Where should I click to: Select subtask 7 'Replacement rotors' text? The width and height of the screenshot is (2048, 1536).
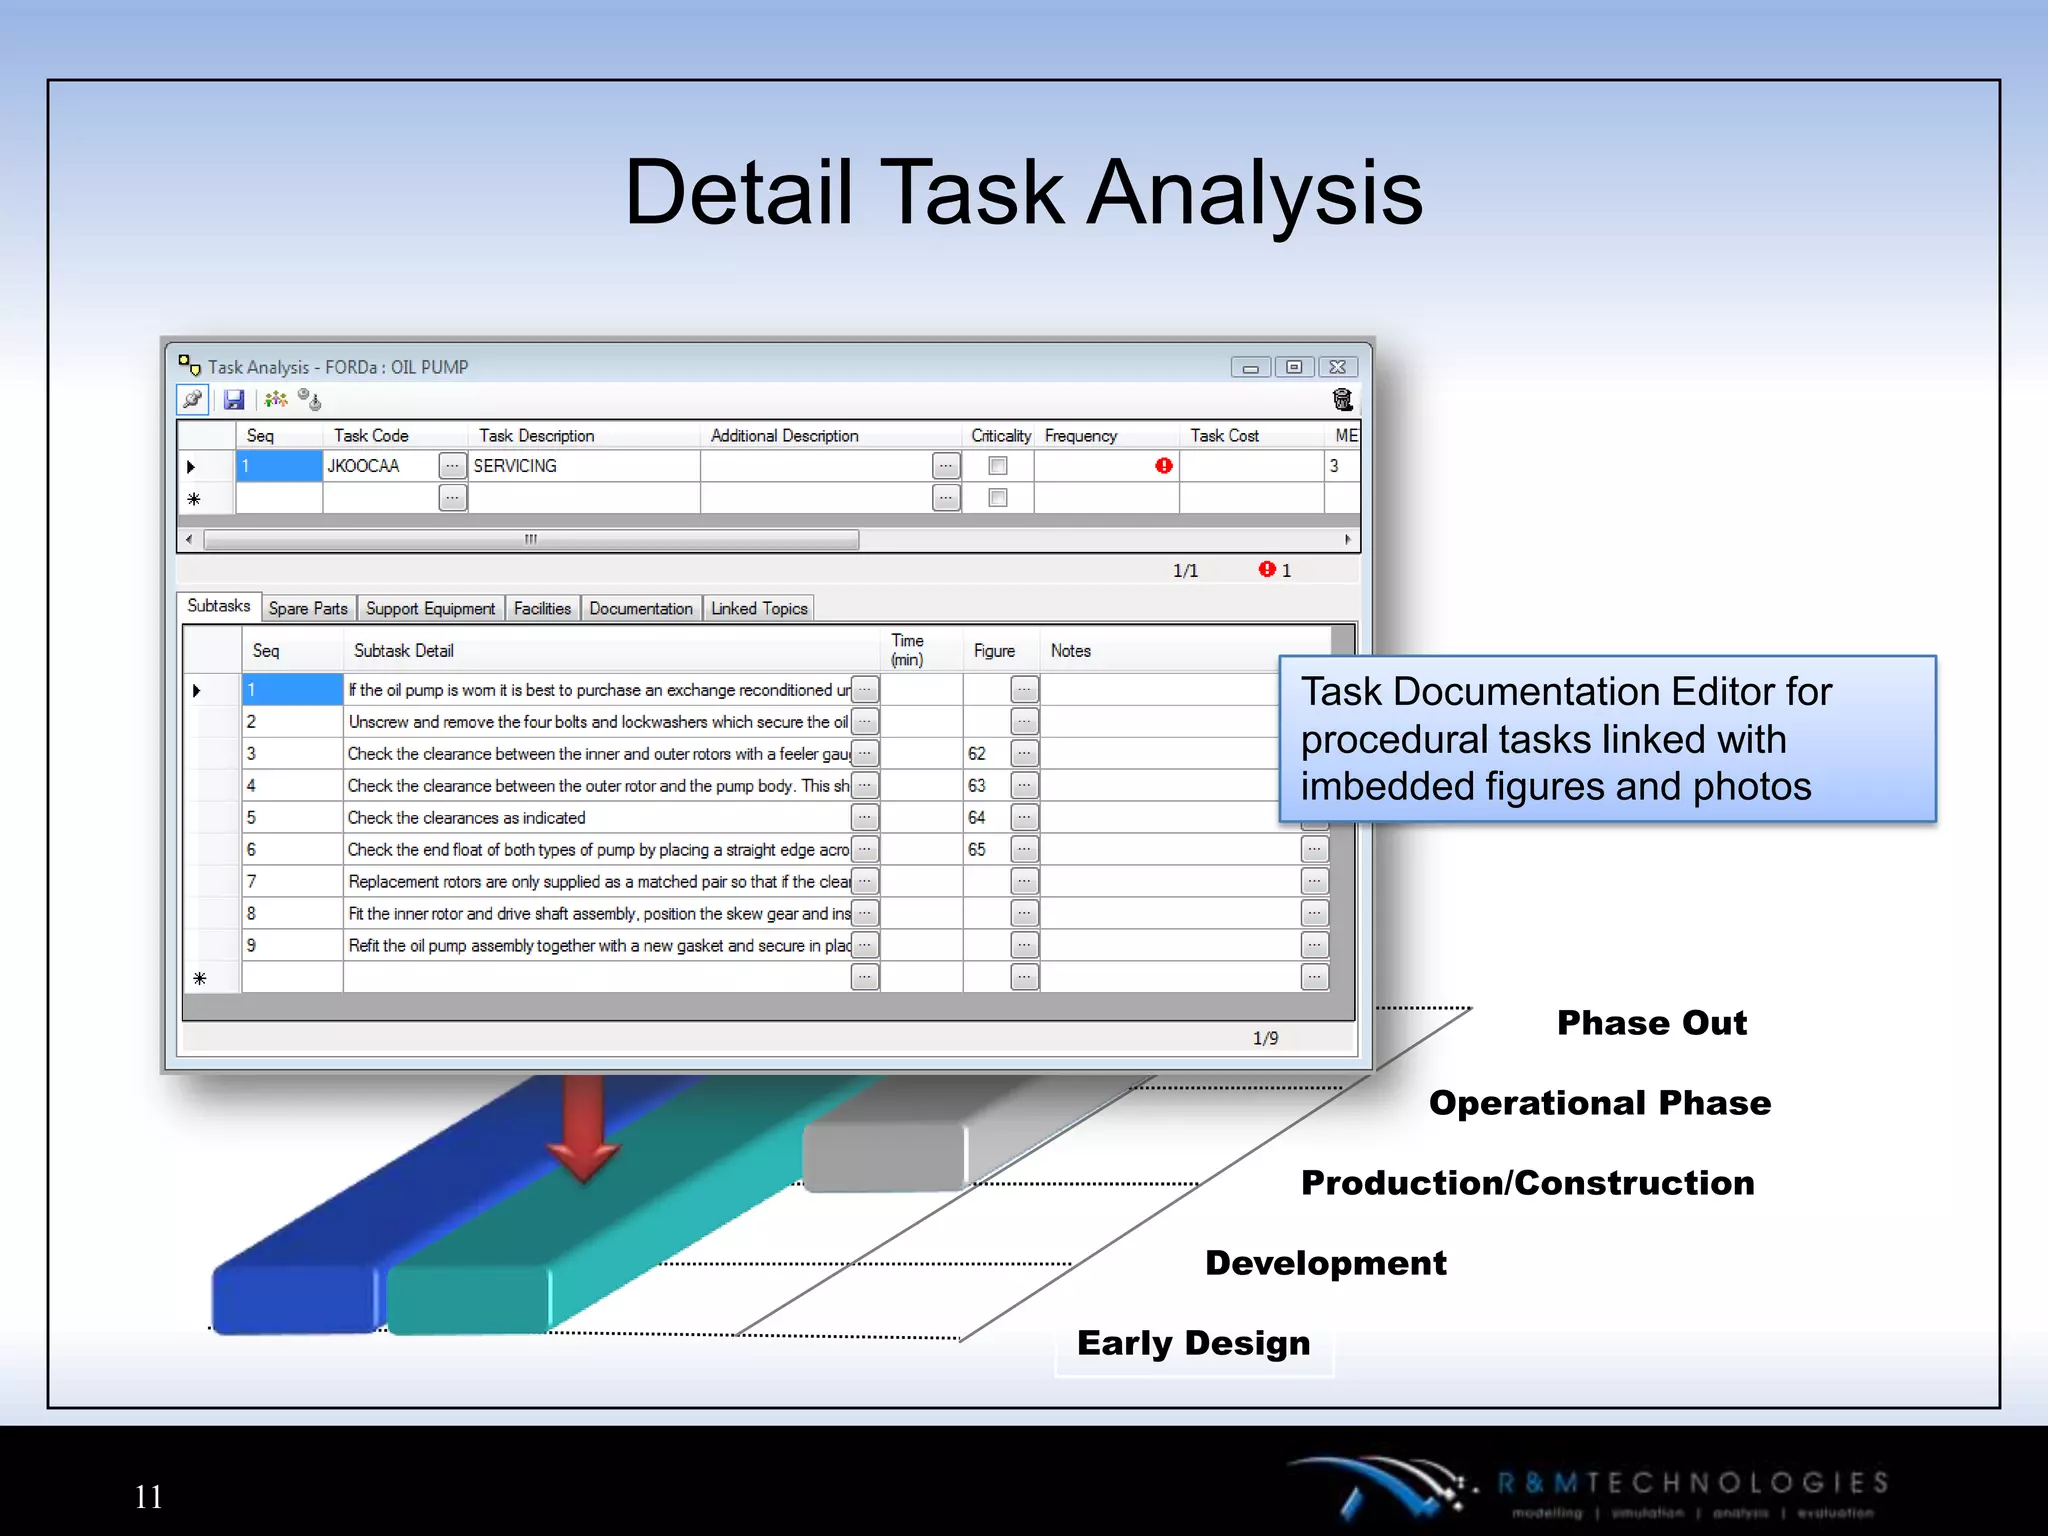(598, 882)
